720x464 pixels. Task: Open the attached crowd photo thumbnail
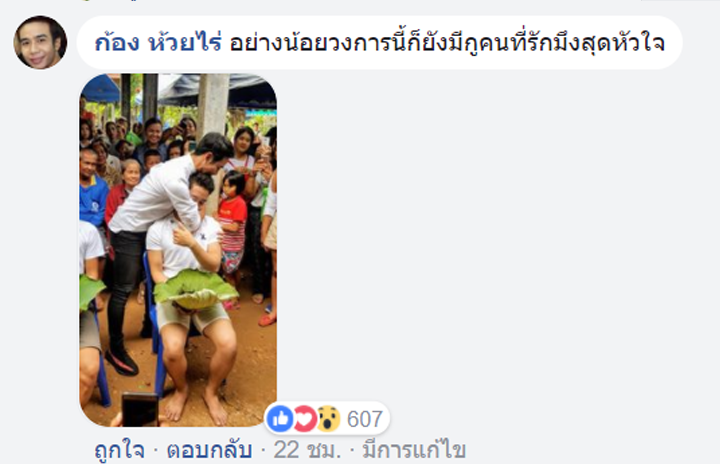[178, 250]
